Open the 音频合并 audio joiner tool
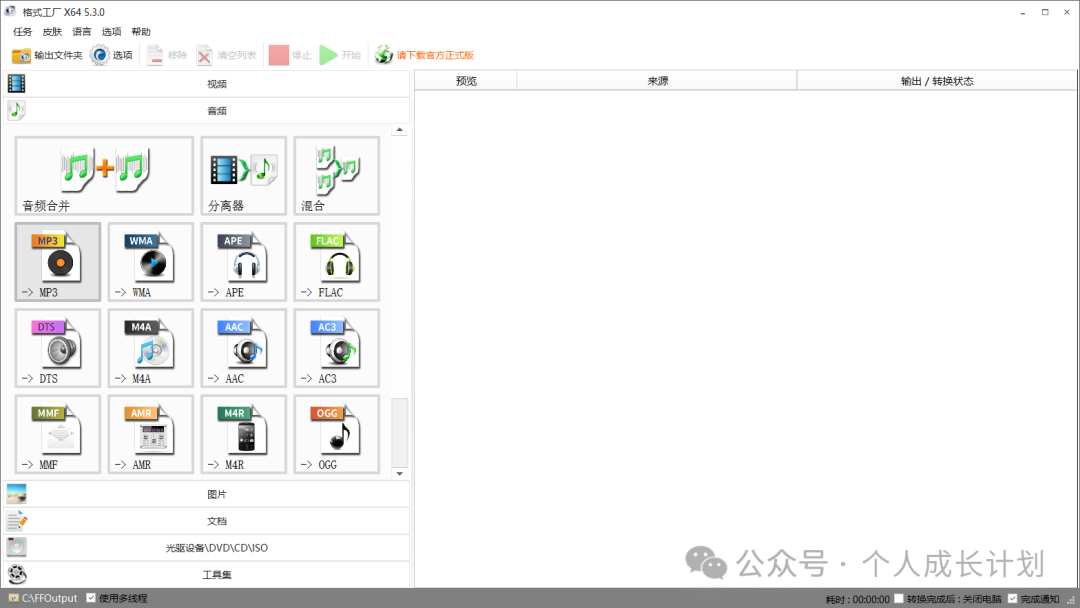1080x608 pixels. tap(104, 176)
